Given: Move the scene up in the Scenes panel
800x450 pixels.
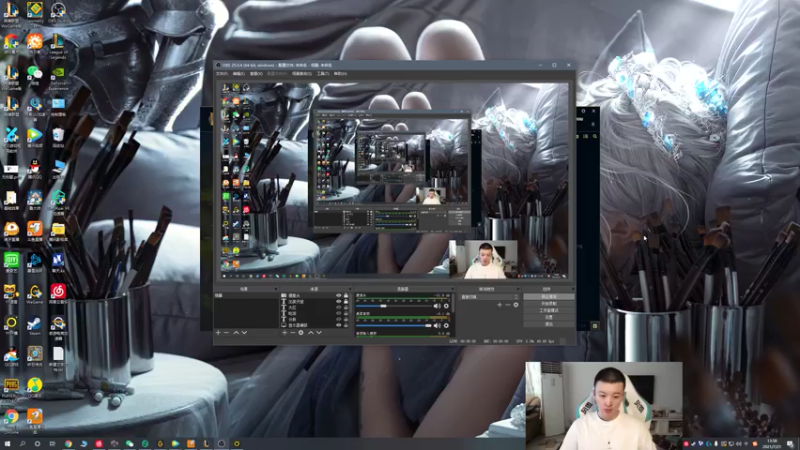Looking at the screenshot, I should click(236, 333).
